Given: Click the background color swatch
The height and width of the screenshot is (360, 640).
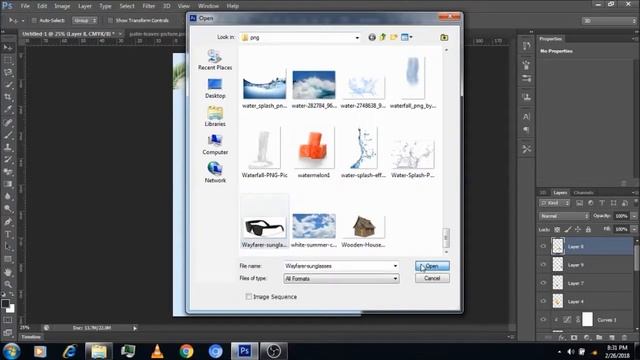Looking at the screenshot, I should [x=11, y=309].
